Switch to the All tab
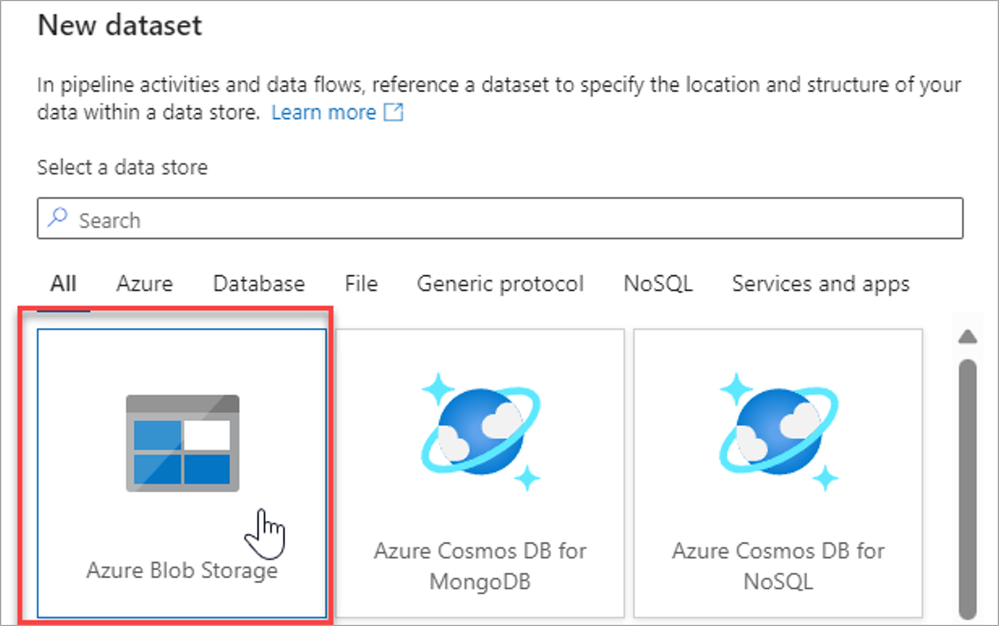The height and width of the screenshot is (626, 999). [x=63, y=284]
